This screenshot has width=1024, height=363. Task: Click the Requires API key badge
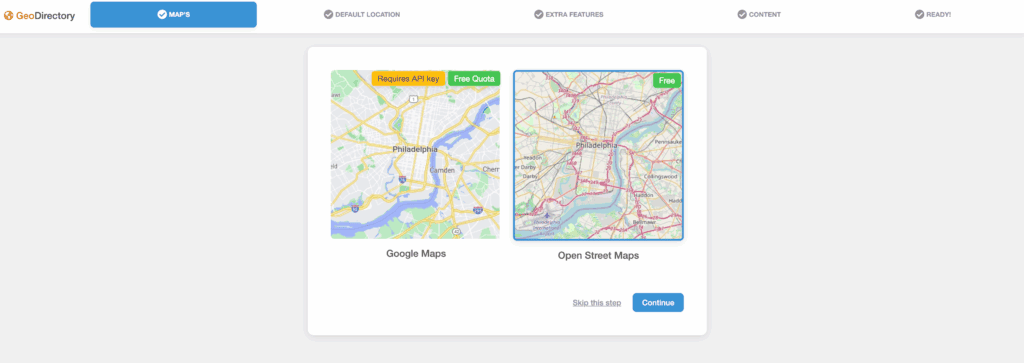tap(408, 78)
